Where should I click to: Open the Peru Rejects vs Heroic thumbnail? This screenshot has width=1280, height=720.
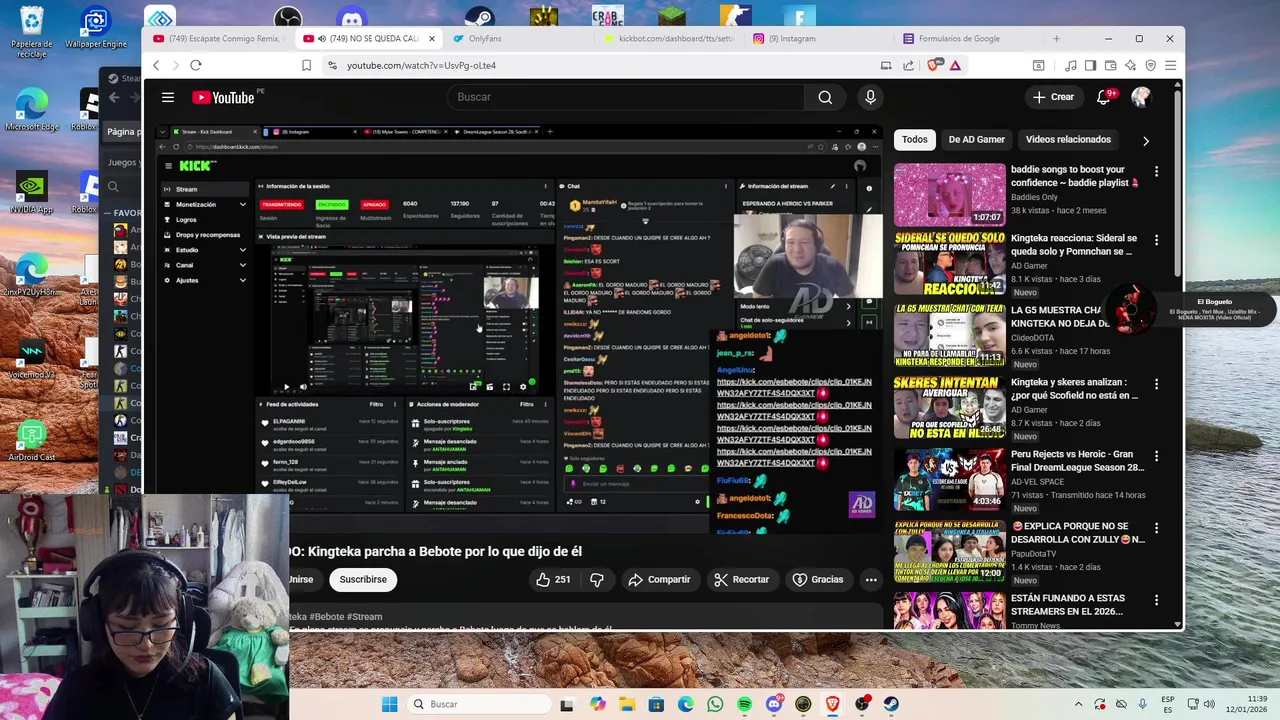(949, 479)
